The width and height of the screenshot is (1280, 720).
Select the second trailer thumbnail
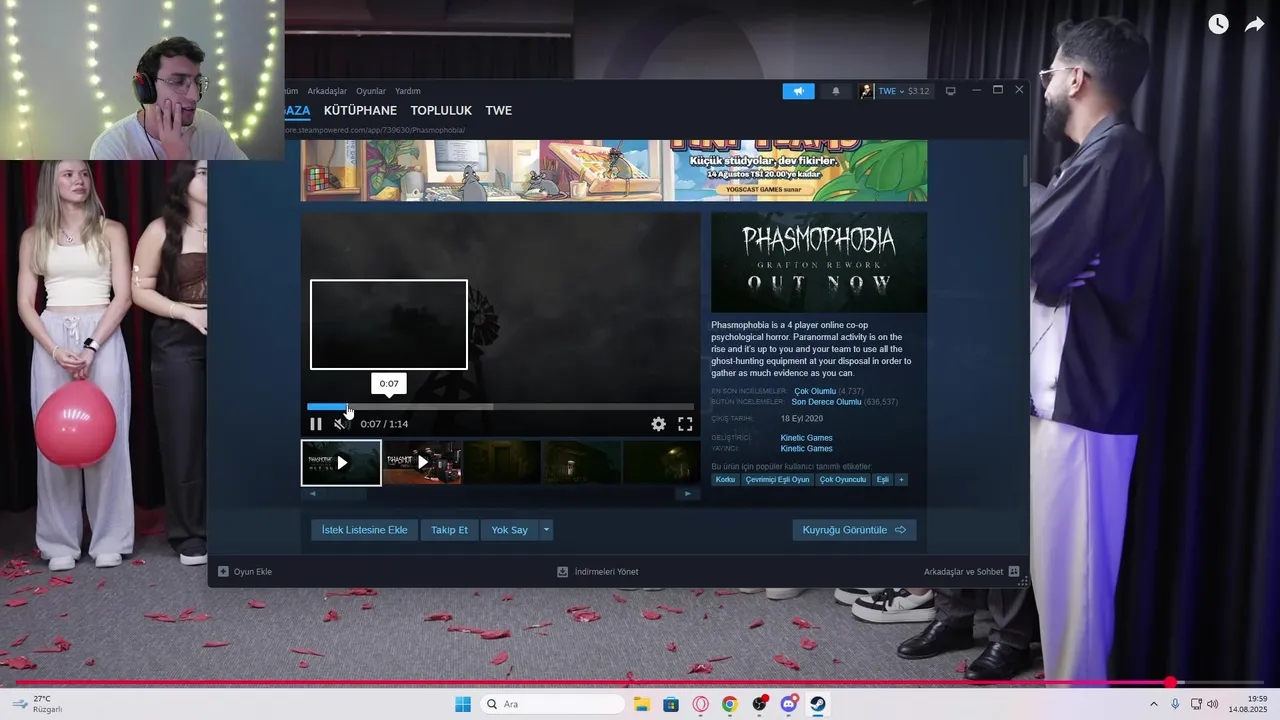pyautogui.click(x=422, y=463)
